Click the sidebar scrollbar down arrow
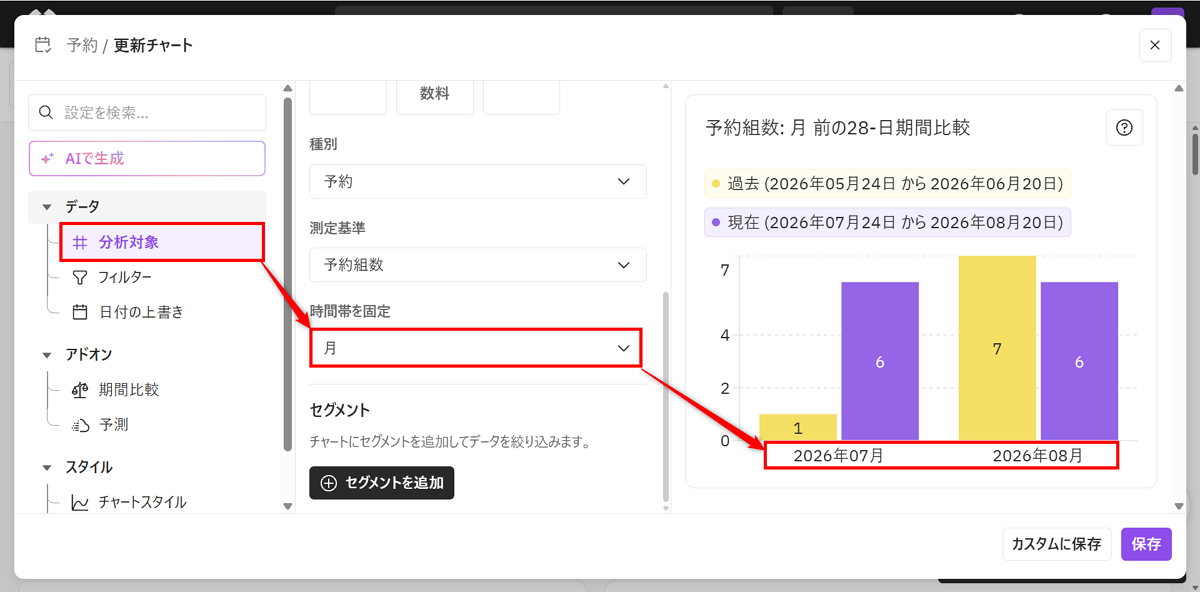The height and width of the screenshot is (592, 1200). 288,507
